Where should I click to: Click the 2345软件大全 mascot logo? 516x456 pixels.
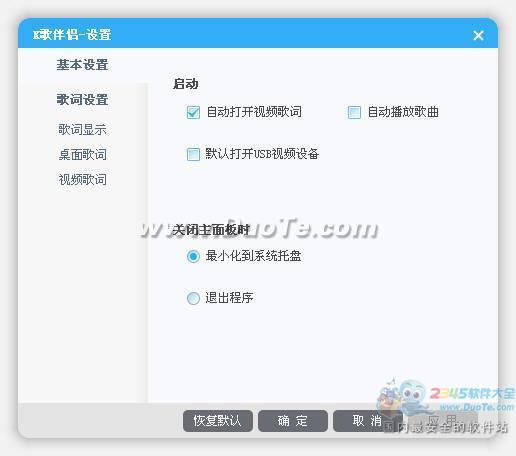tap(402, 398)
